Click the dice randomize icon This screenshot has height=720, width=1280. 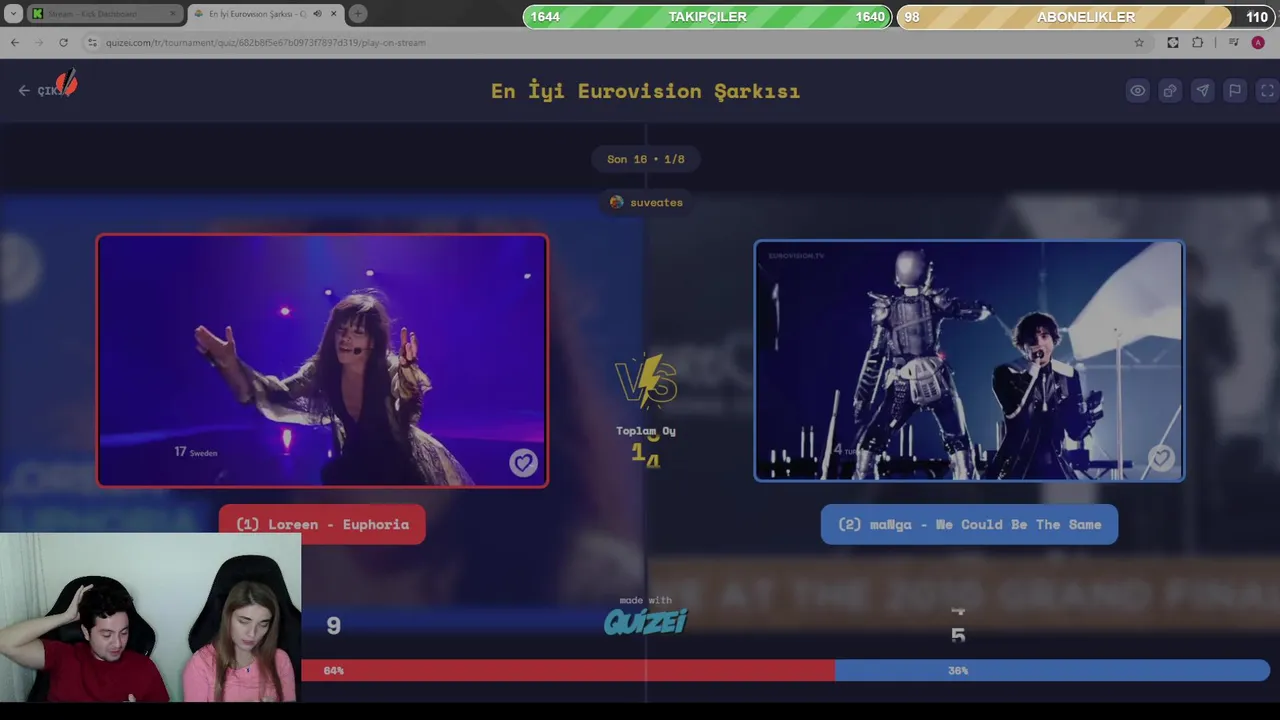(x=1170, y=91)
